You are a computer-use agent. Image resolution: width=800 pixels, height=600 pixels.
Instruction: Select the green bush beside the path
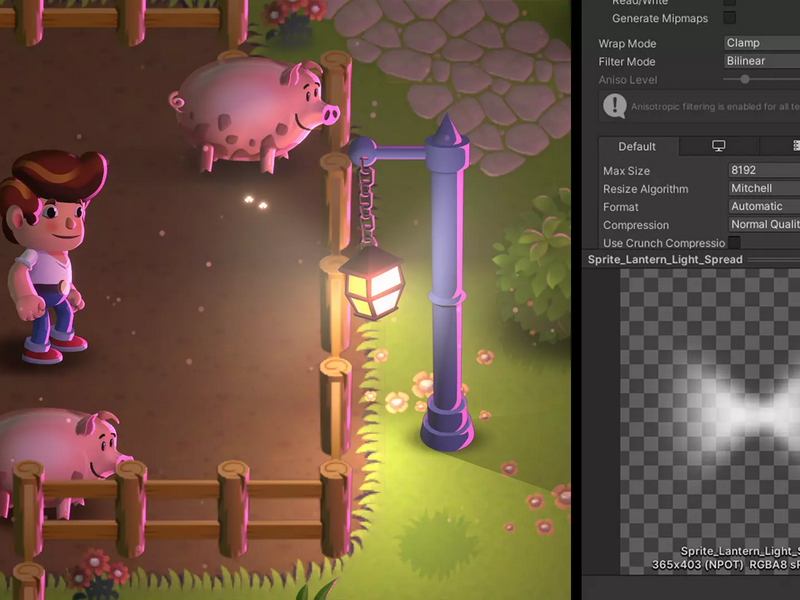[532, 265]
